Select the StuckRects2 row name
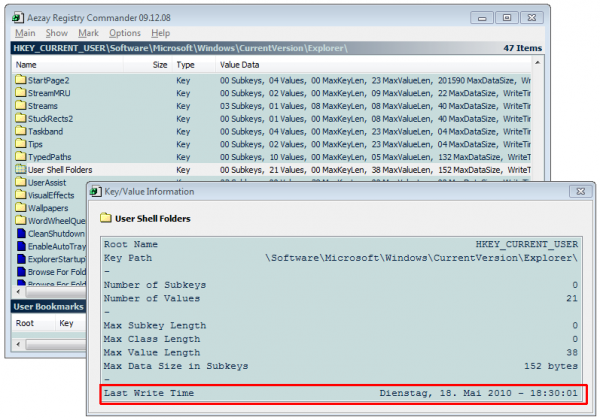Screen dimensions: 600x420 [50, 119]
